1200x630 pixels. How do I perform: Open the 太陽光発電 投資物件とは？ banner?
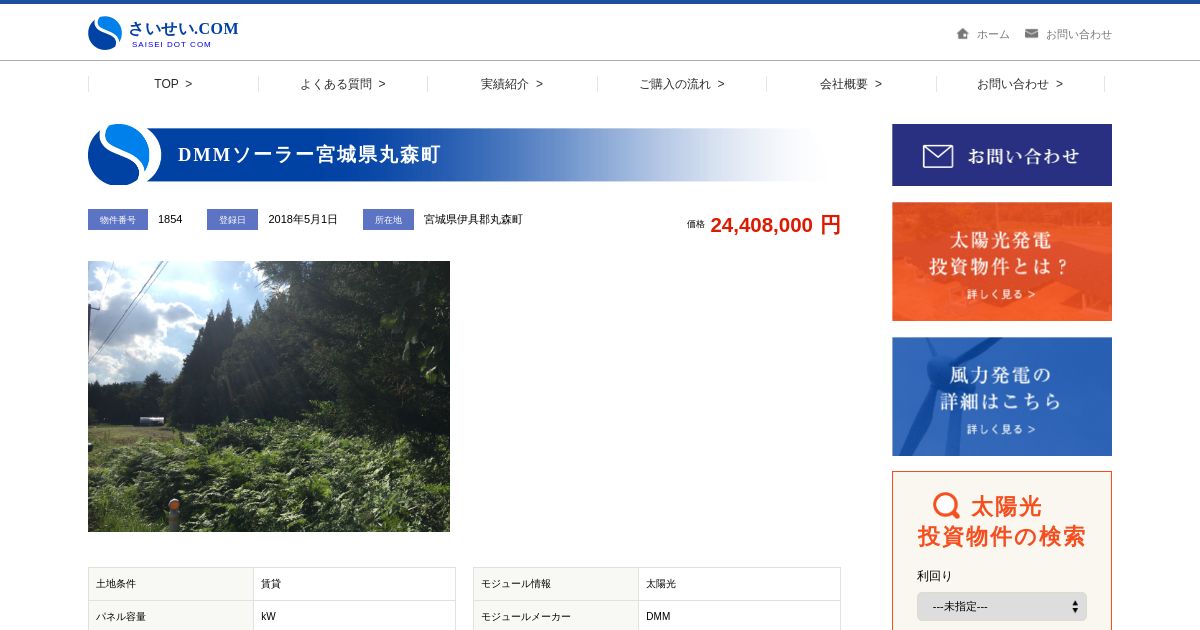1002,262
